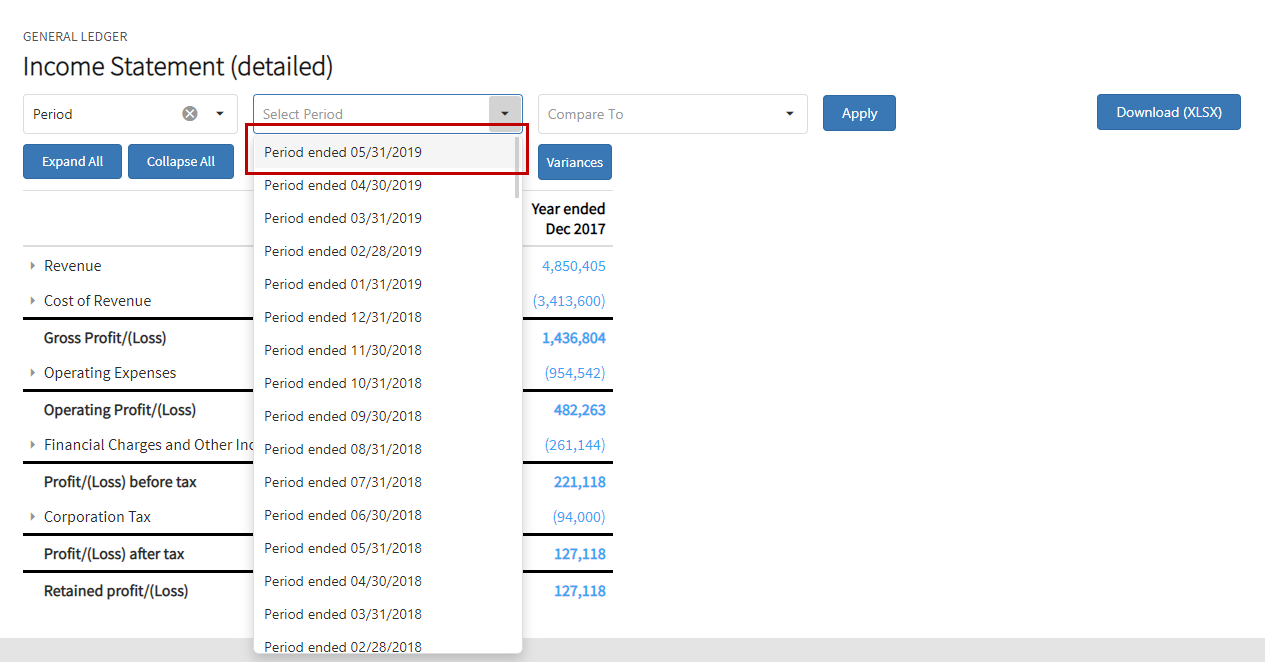The image size is (1265, 662).
Task: Click Cost of Revenue amount (3,413,600)
Action: [569, 301]
